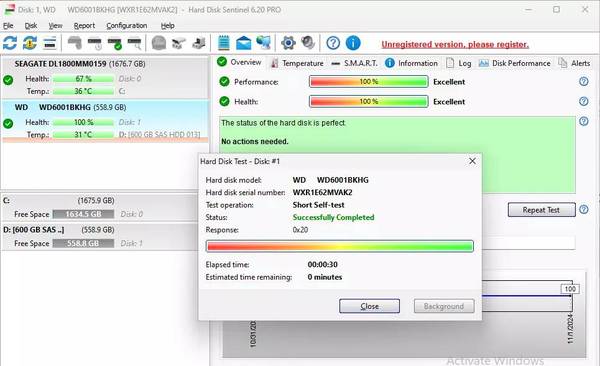Switch to the Temperature tab

tap(297, 63)
